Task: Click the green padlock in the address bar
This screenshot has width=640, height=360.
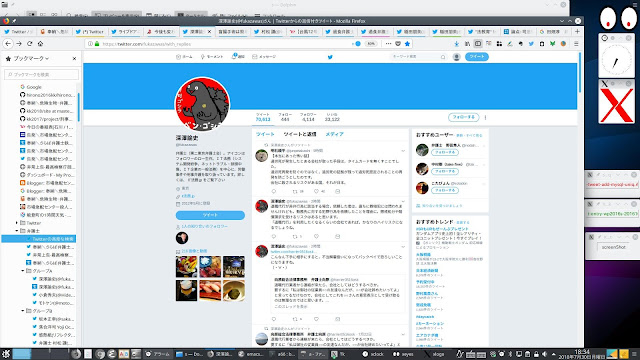Action: click(x=97, y=44)
